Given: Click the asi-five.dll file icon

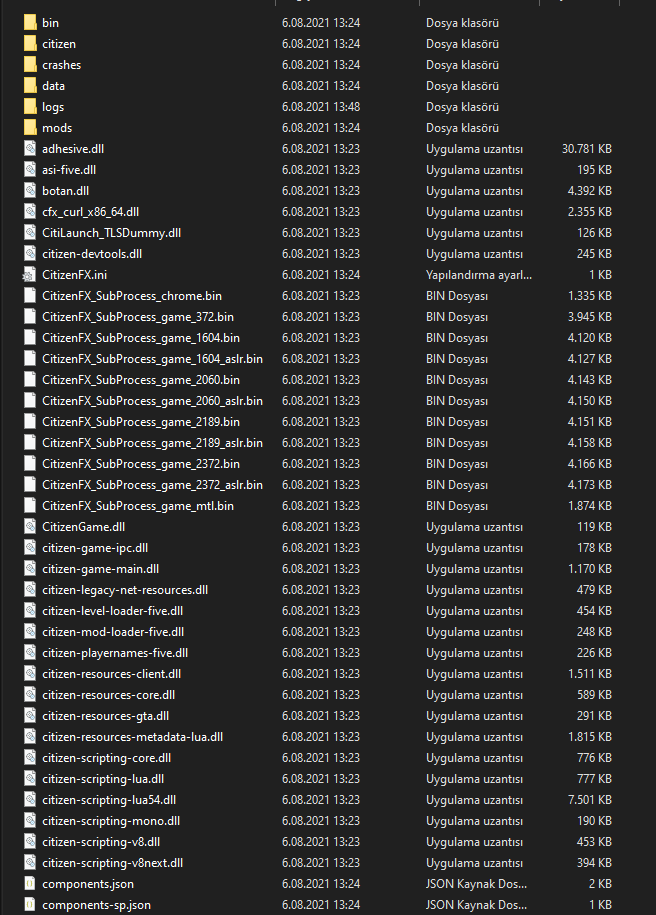Looking at the screenshot, I should click(30, 170).
